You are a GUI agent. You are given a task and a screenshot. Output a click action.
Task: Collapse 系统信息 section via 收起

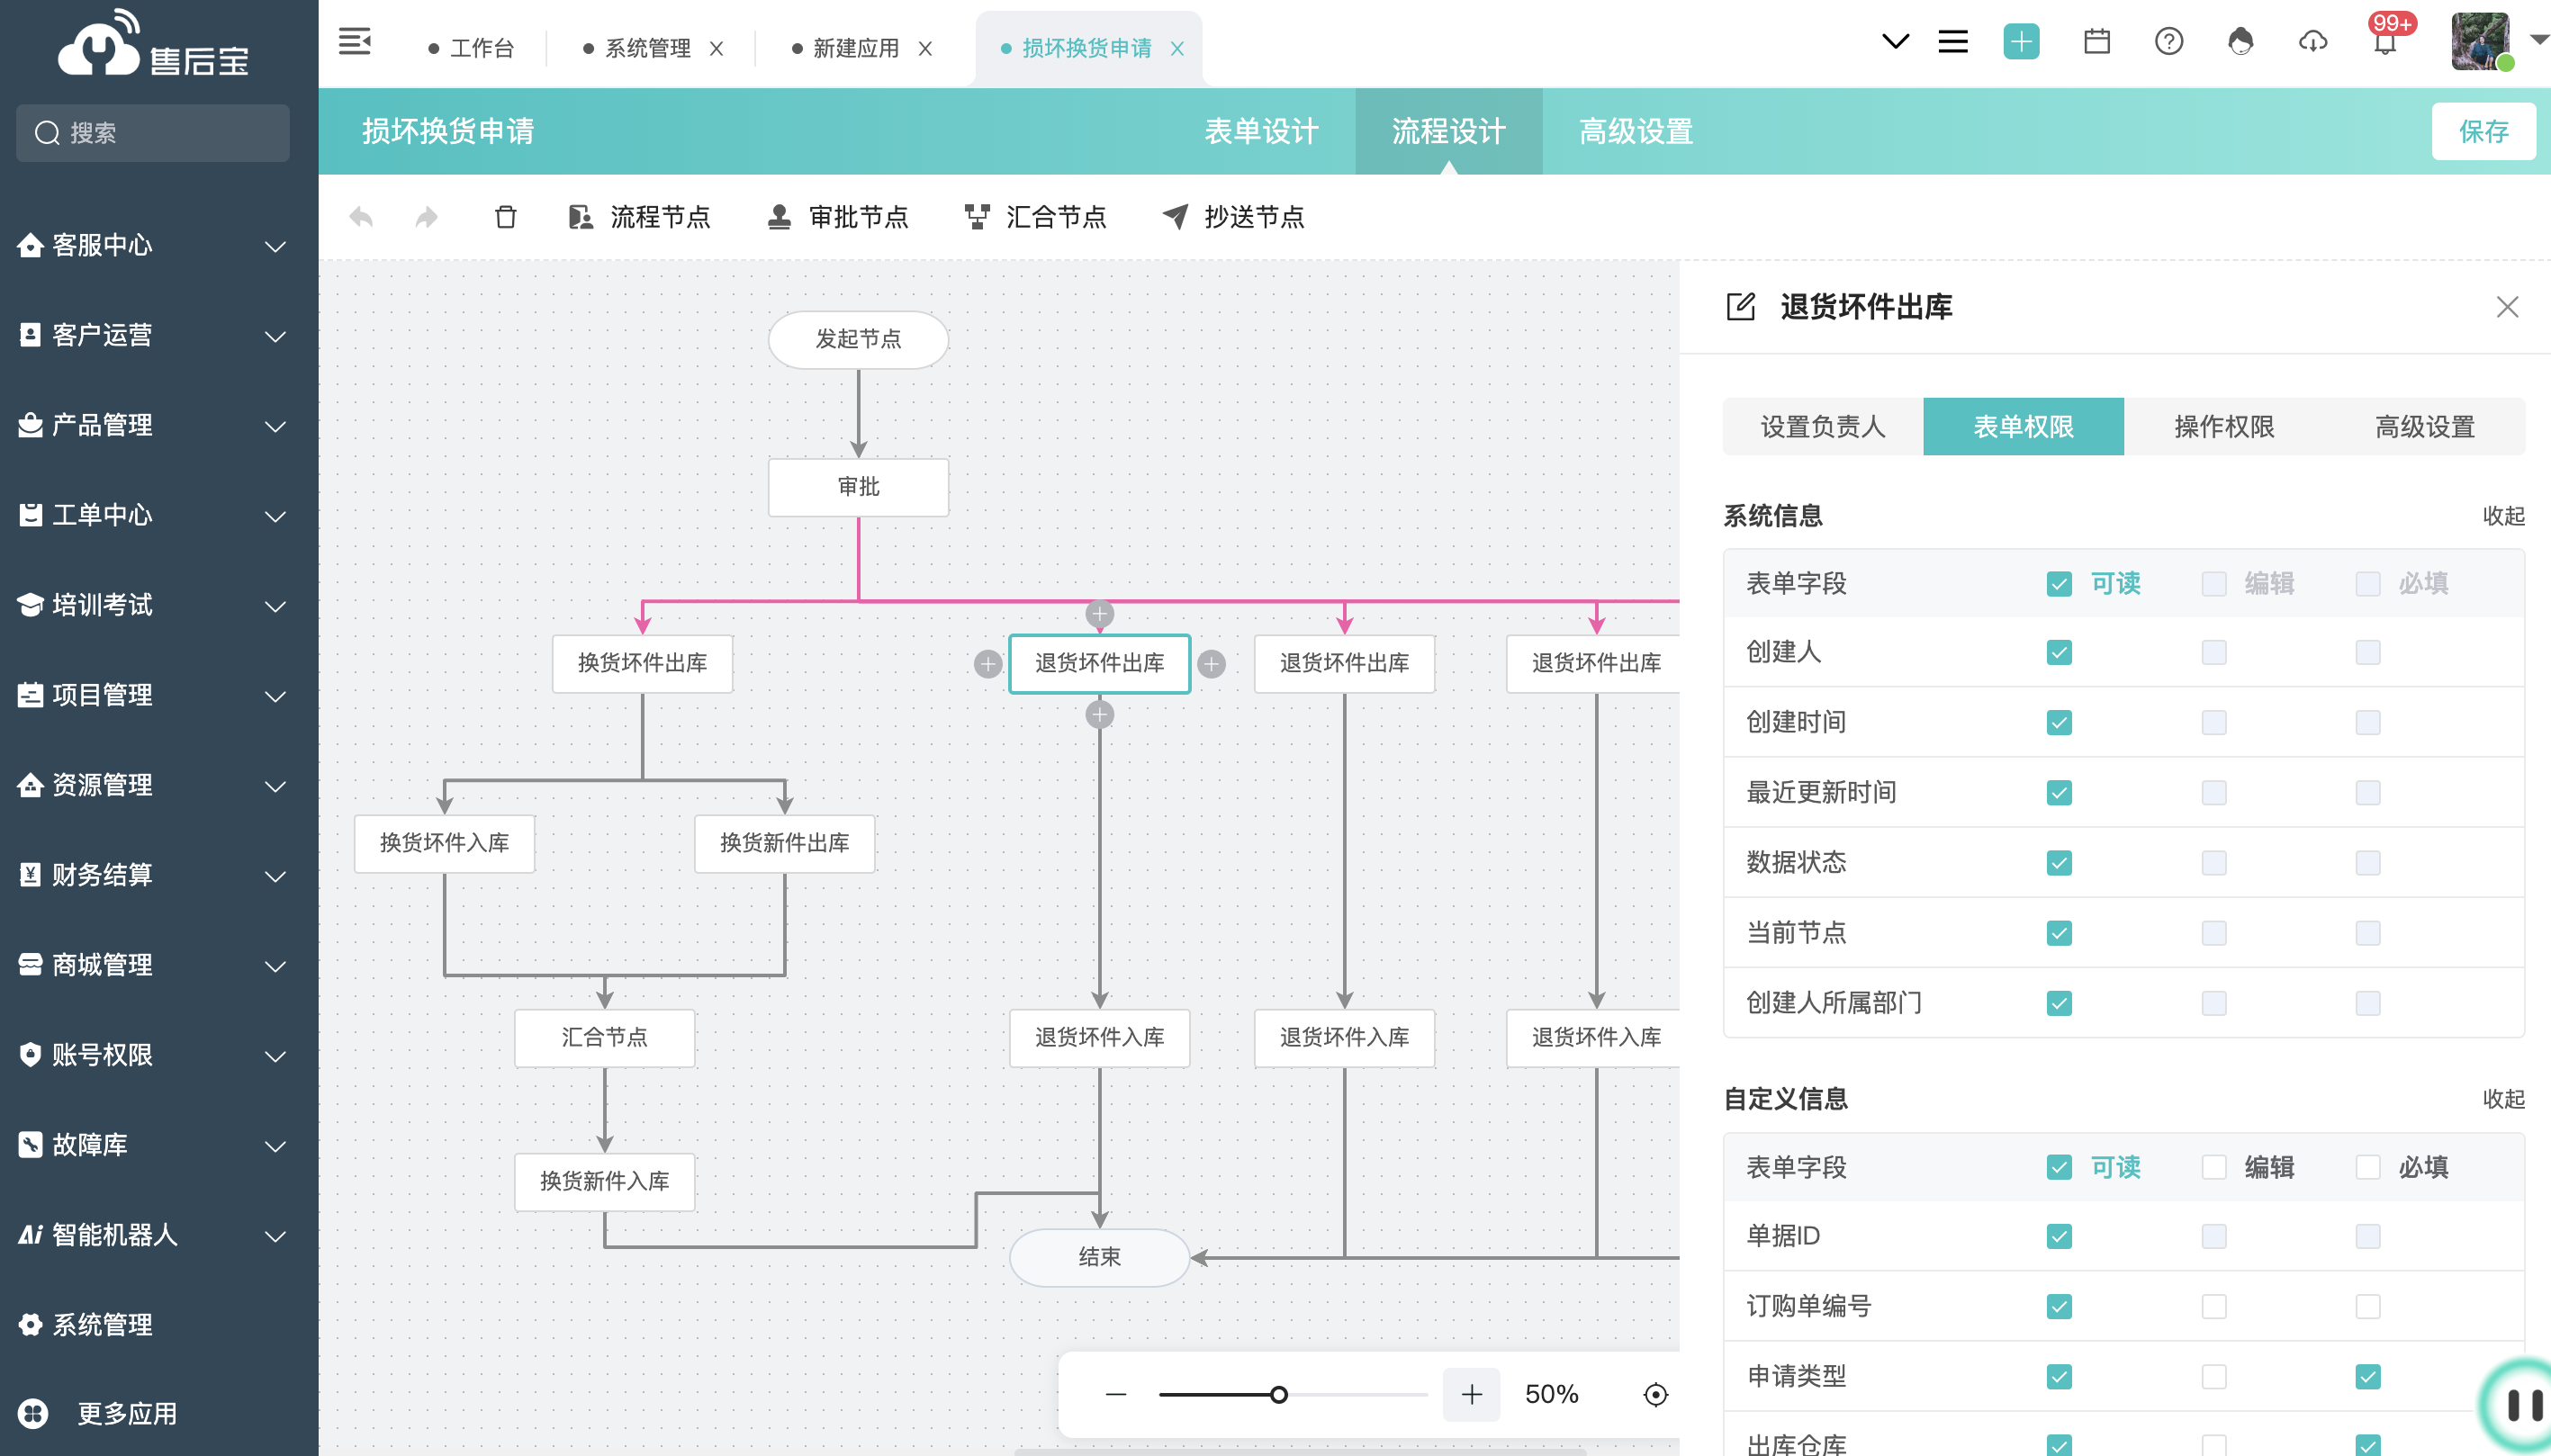[2503, 516]
